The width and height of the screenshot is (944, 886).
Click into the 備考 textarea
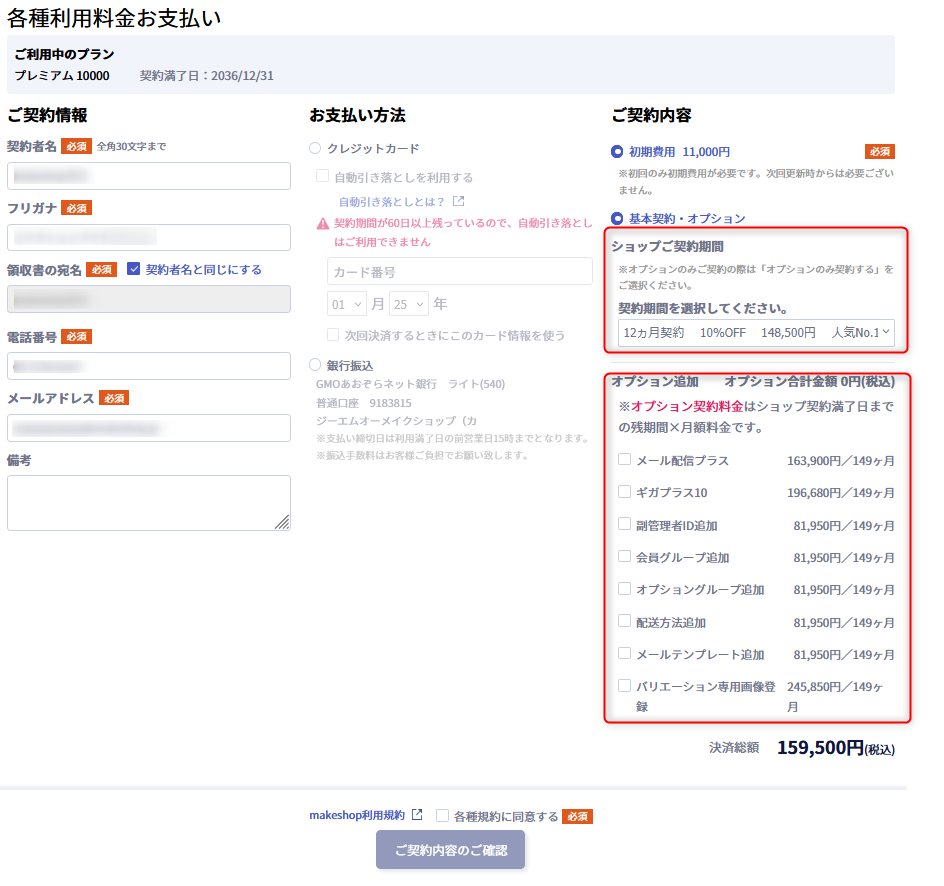[148, 502]
